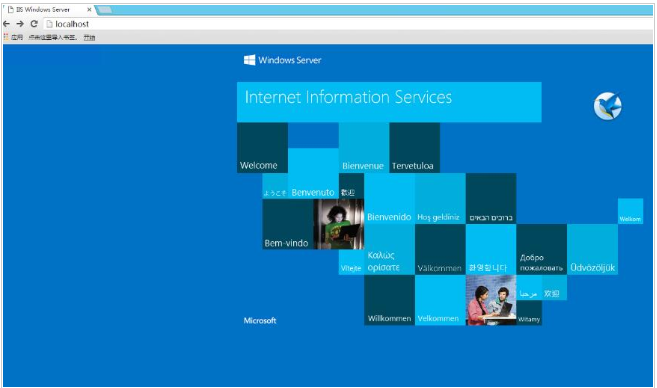The height and width of the screenshot is (388, 657).
Task: Close the IIS Windows Server tab
Action: pos(89,9)
